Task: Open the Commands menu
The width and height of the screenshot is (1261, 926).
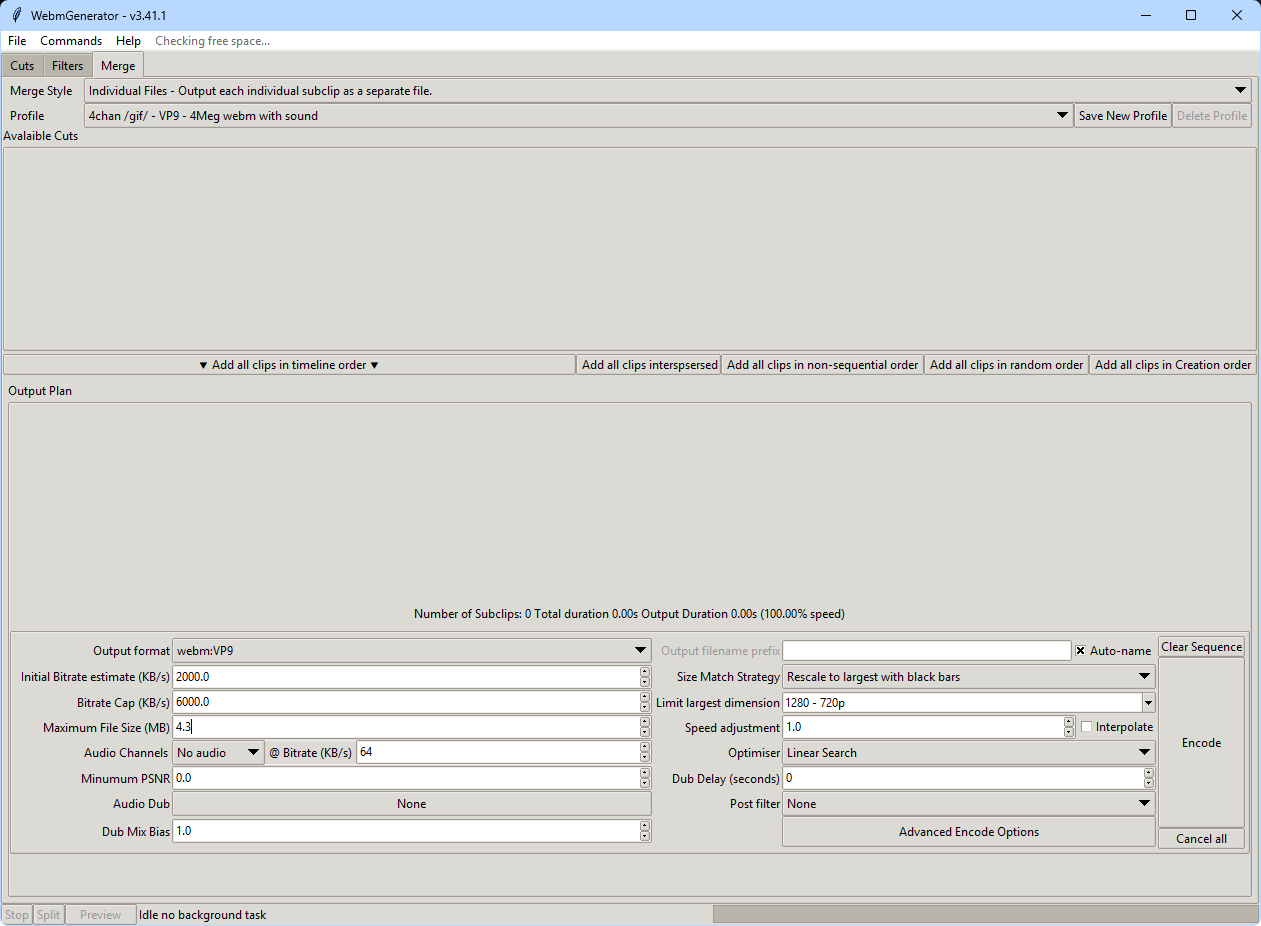Action: [x=71, y=41]
